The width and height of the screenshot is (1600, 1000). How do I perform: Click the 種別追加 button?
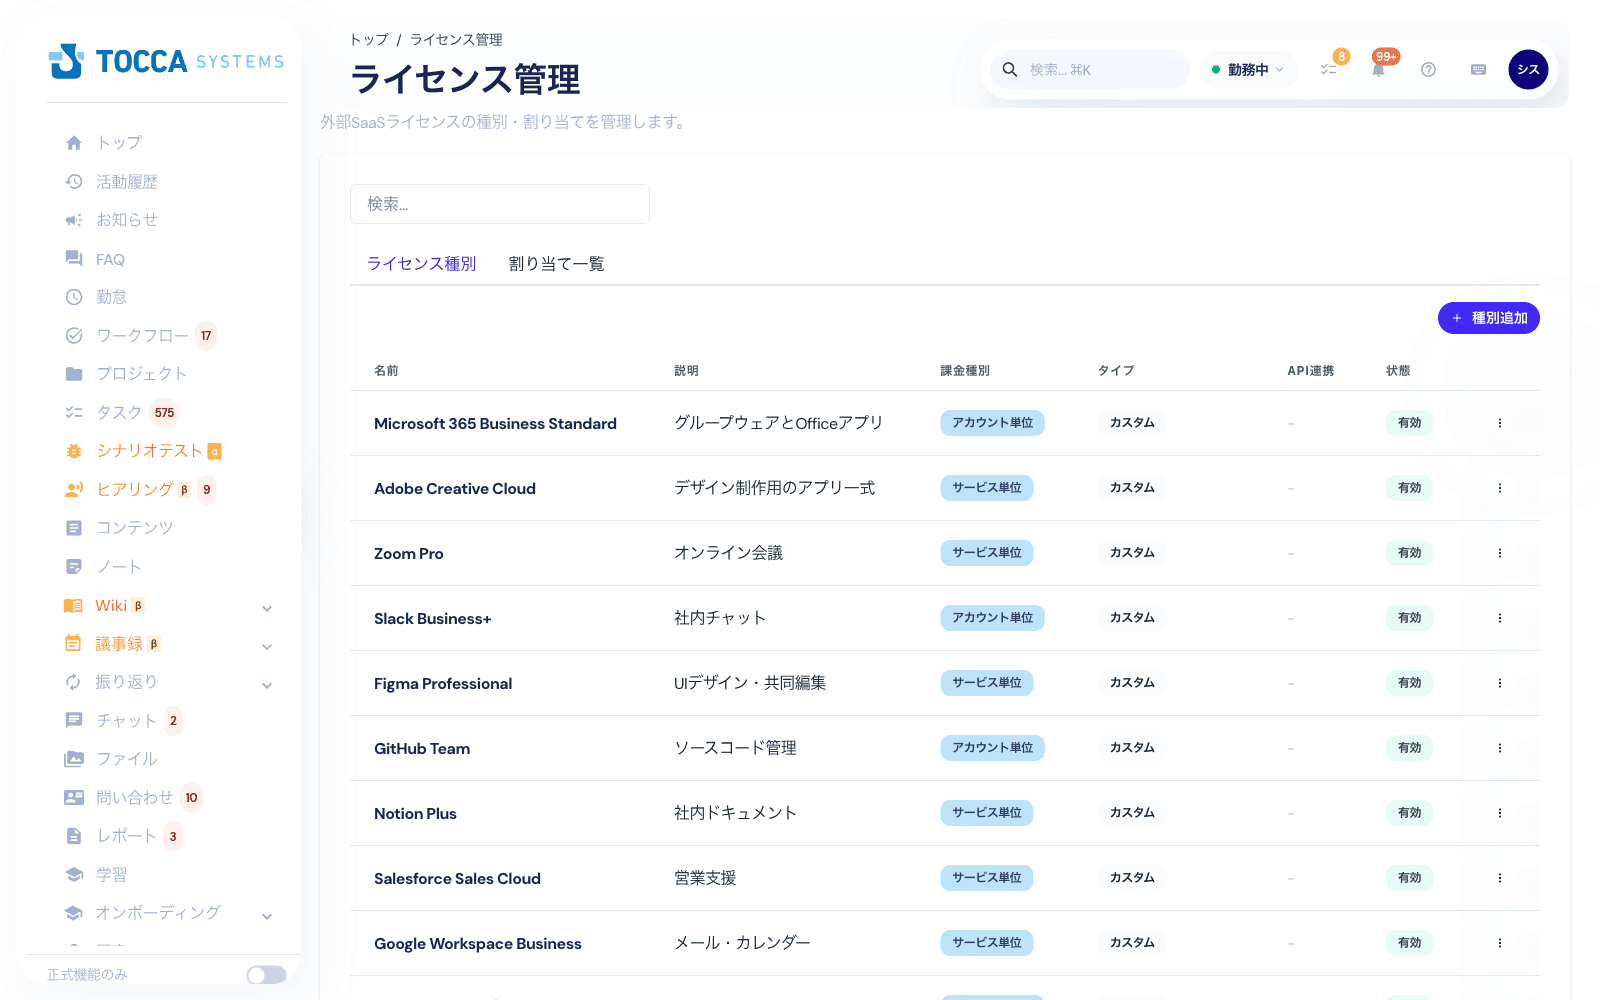tap(1488, 318)
